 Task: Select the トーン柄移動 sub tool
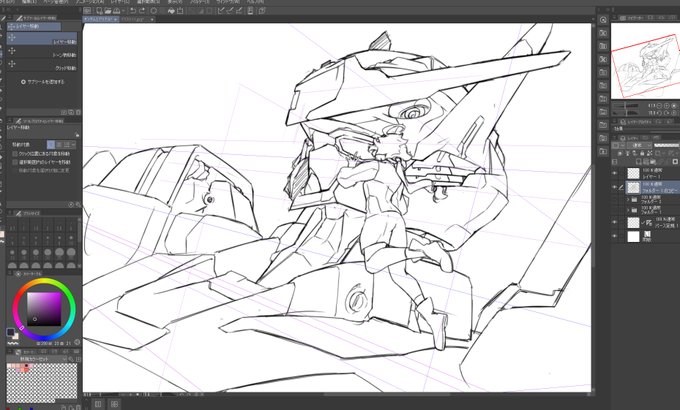coord(42,52)
